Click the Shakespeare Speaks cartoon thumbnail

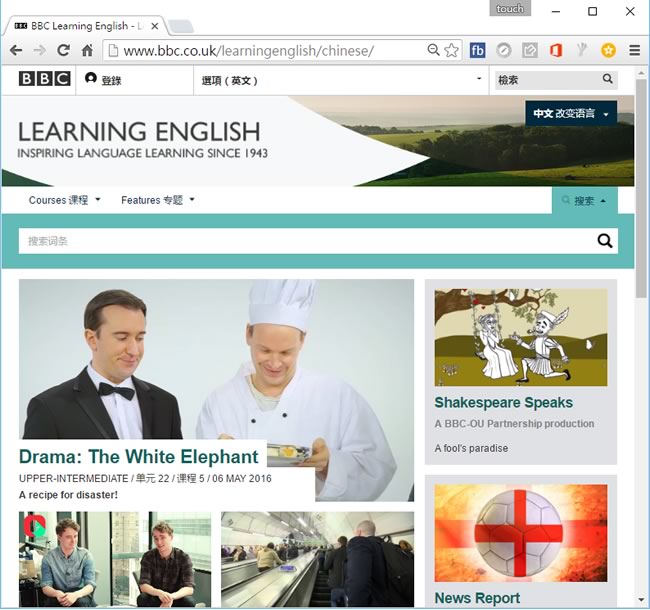(x=520, y=338)
